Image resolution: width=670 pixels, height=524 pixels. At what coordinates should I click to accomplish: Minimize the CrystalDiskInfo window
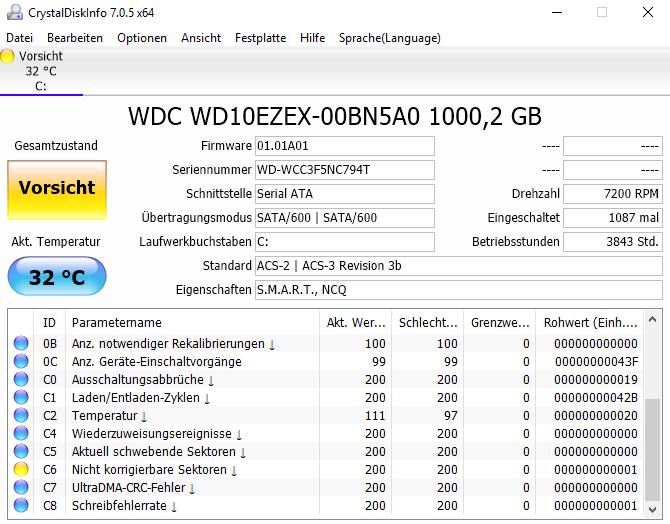(x=557, y=12)
